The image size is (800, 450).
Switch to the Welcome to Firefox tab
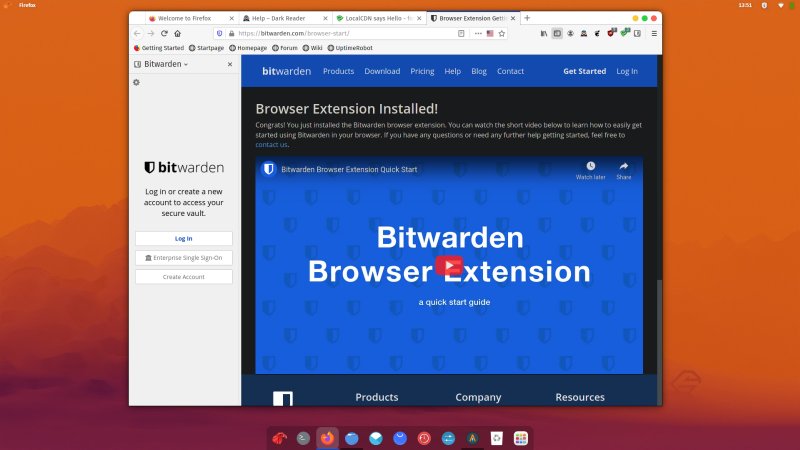(186, 18)
